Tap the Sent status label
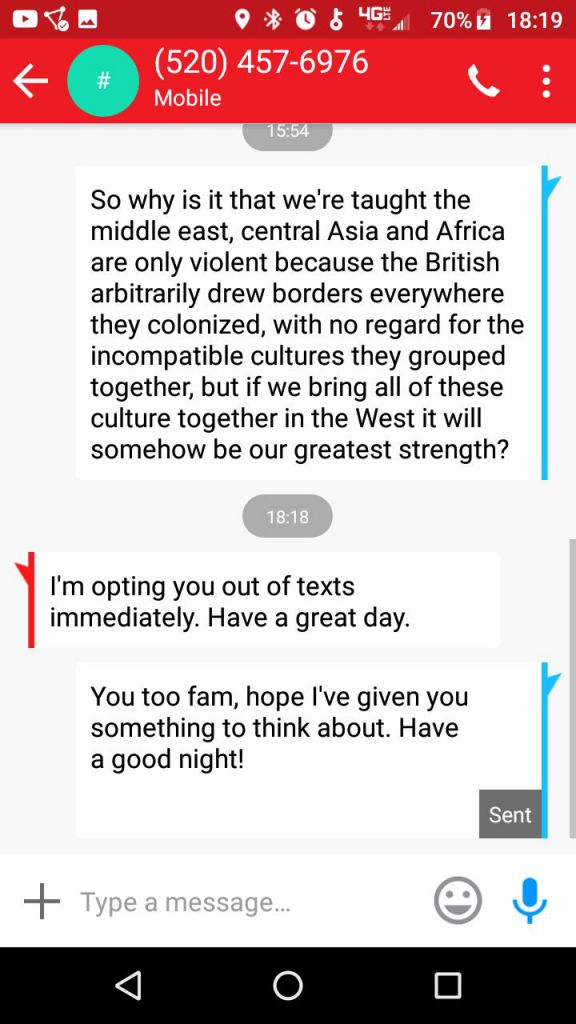The image size is (576, 1024). (510, 814)
